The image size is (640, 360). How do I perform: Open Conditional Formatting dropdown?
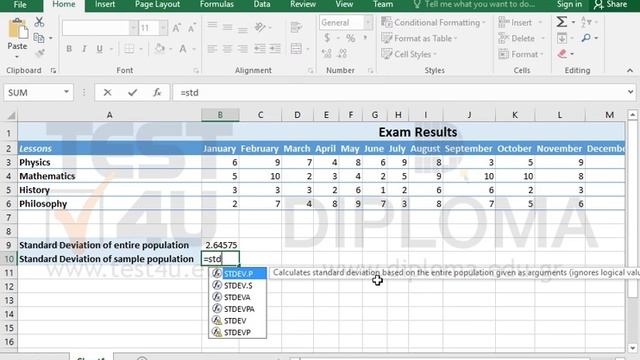click(x=433, y=22)
